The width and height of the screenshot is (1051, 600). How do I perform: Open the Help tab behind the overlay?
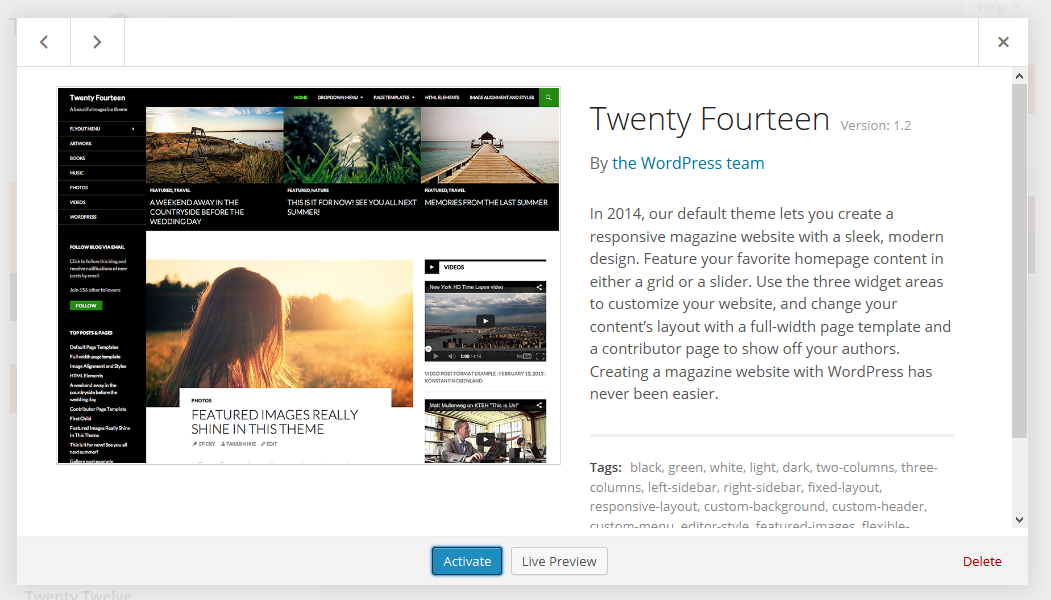(999, 7)
